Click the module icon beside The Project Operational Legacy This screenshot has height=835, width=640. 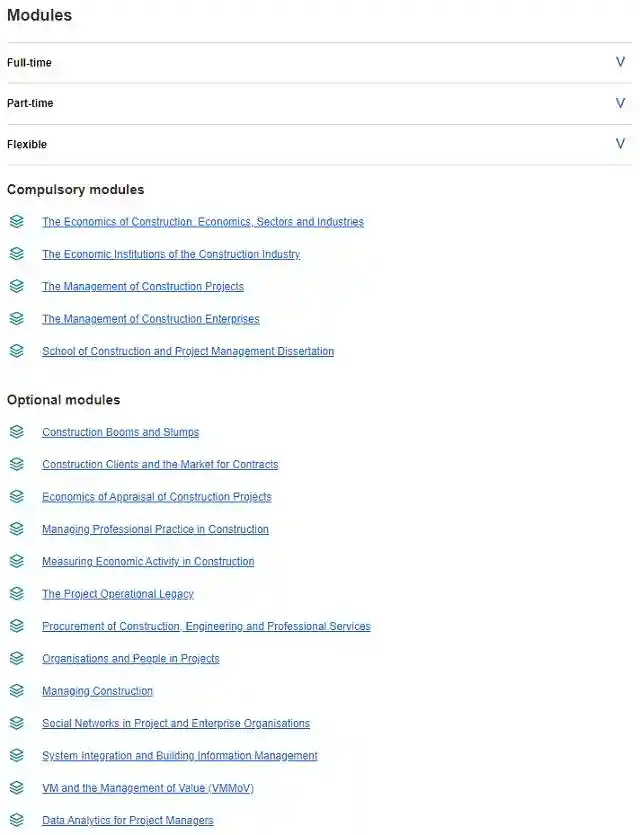[16, 594]
